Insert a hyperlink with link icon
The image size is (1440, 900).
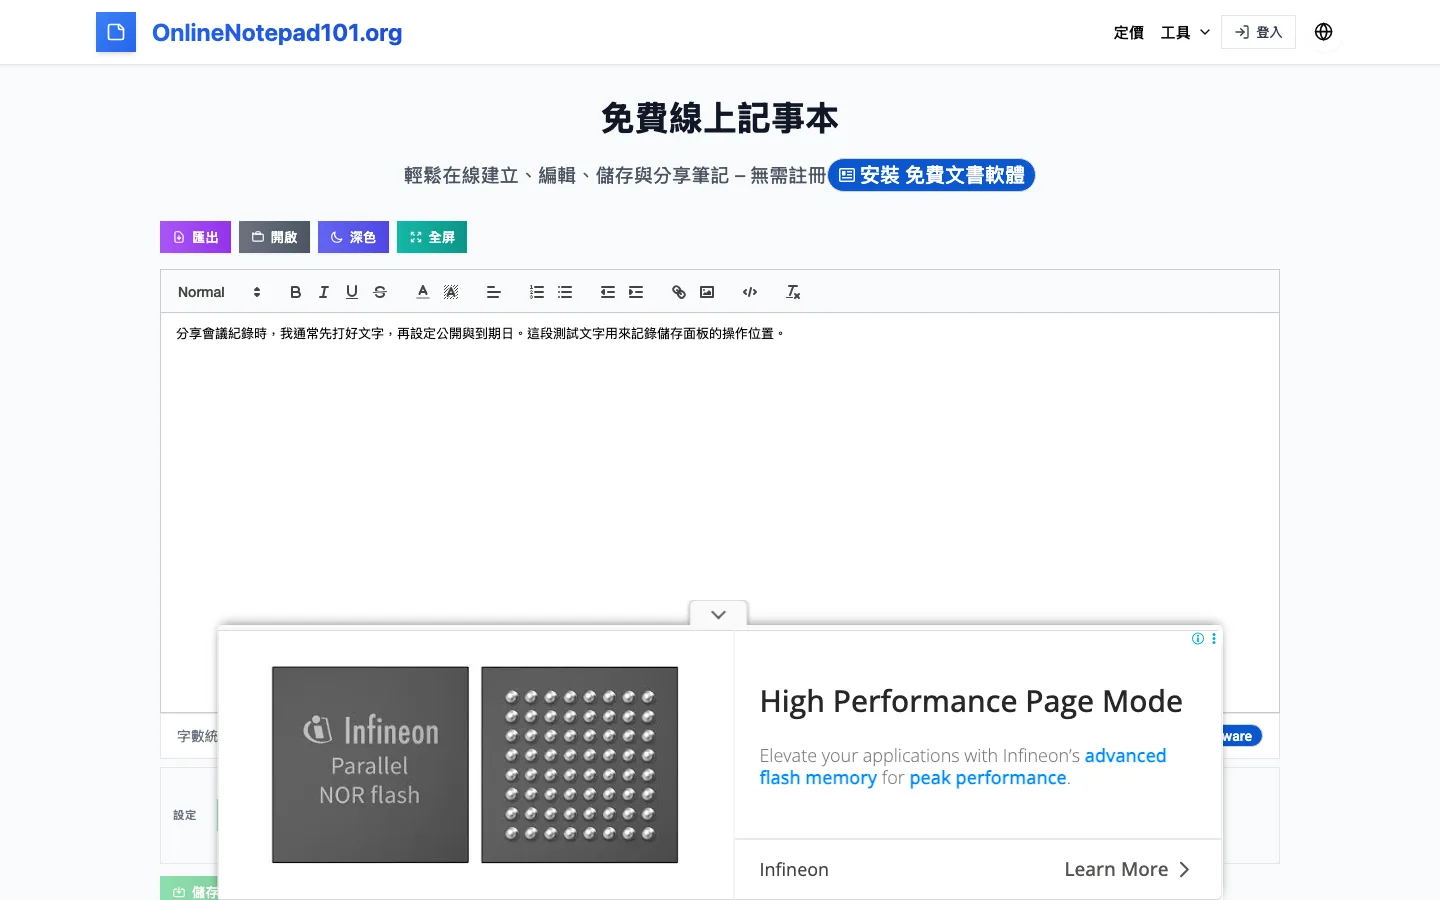click(679, 292)
